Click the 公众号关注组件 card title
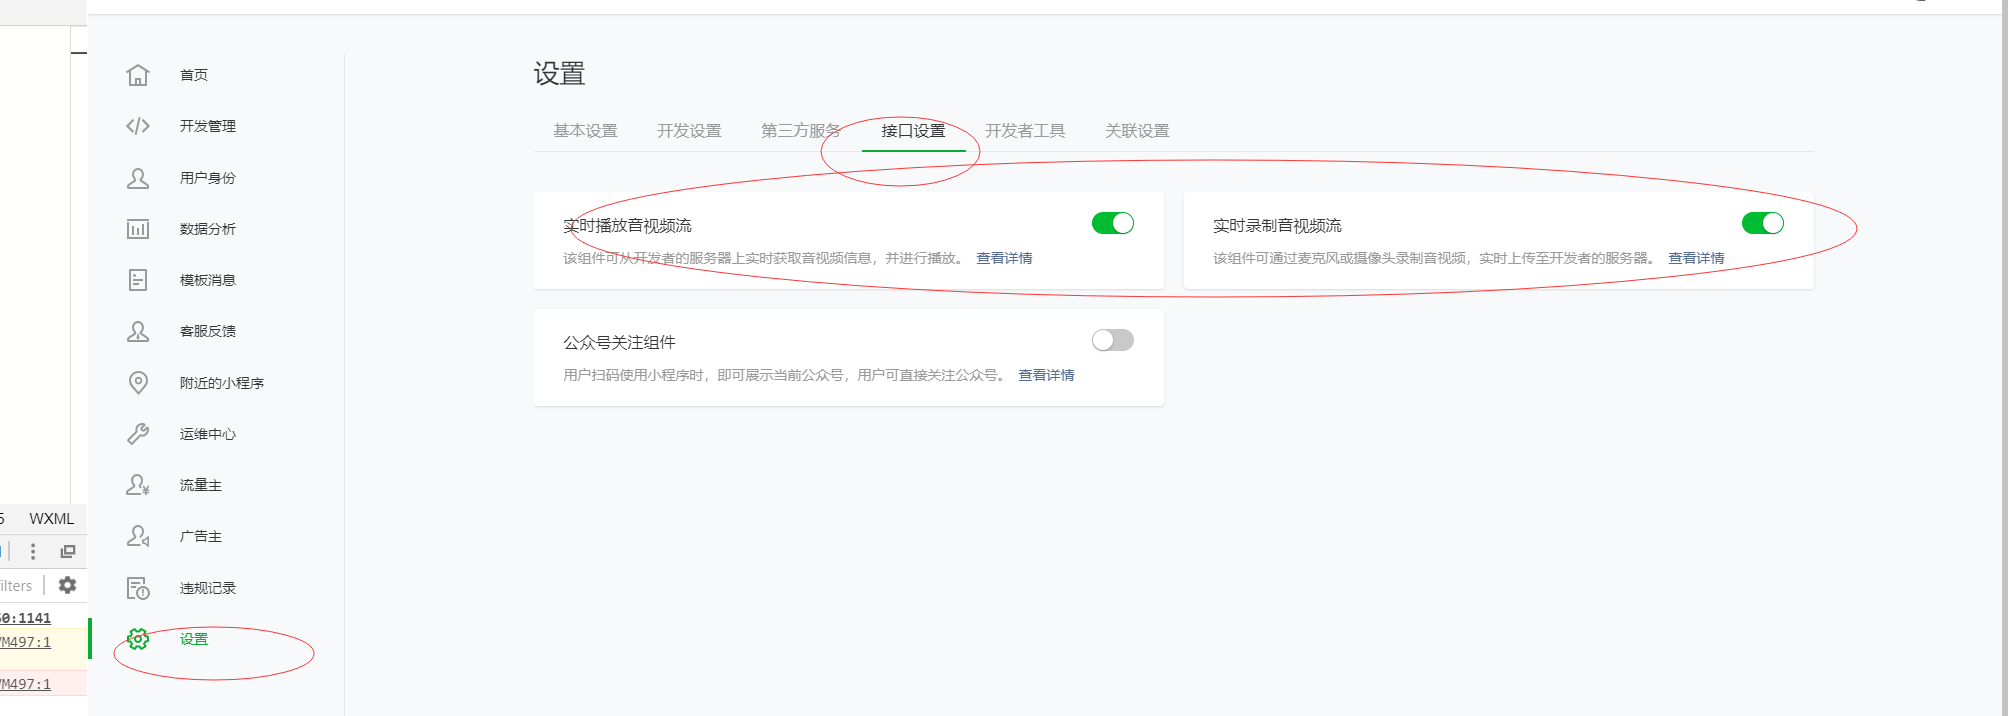Image resolution: width=2008 pixels, height=716 pixels. coord(619,343)
